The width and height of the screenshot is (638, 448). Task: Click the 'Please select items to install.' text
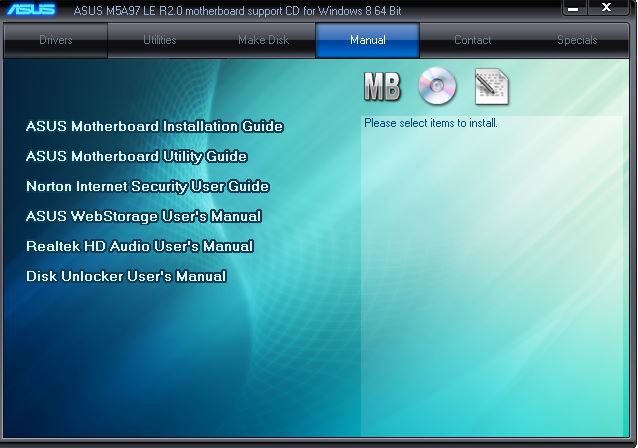(x=430, y=123)
